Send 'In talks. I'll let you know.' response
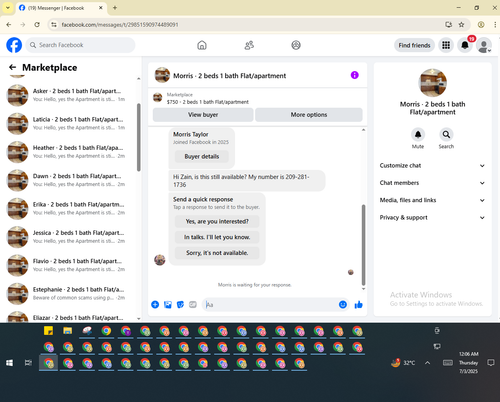 pyautogui.click(x=217, y=237)
